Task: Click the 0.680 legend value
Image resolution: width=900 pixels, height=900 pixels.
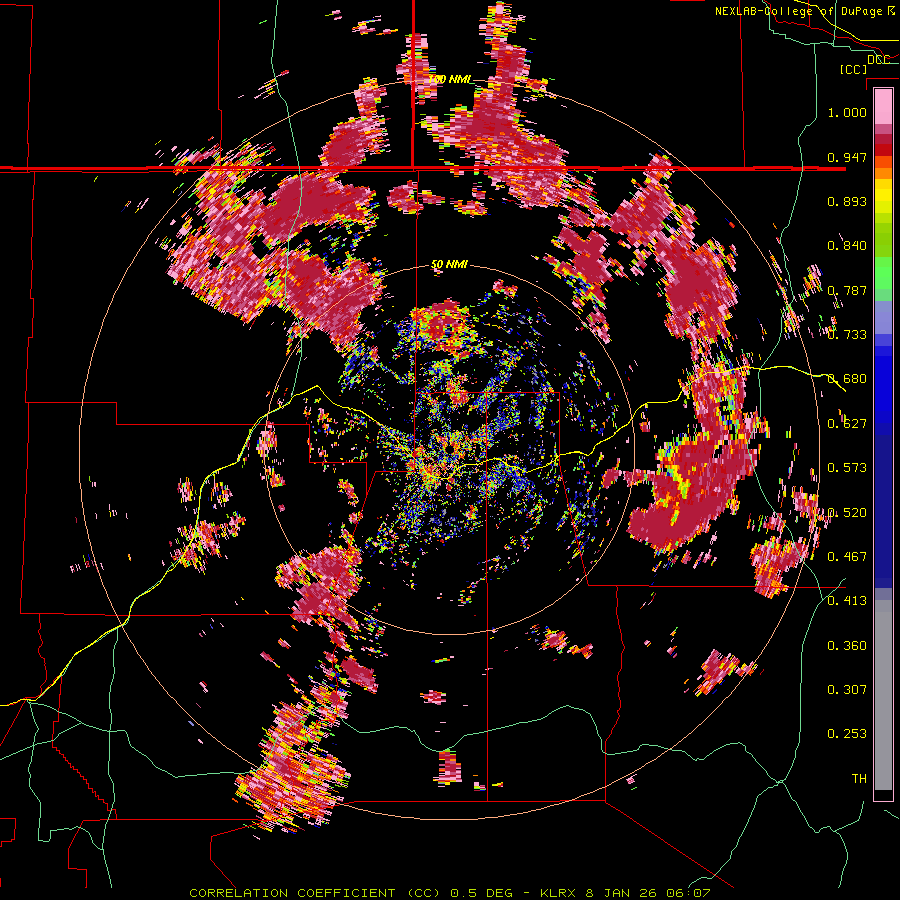Action: pos(847,379)
